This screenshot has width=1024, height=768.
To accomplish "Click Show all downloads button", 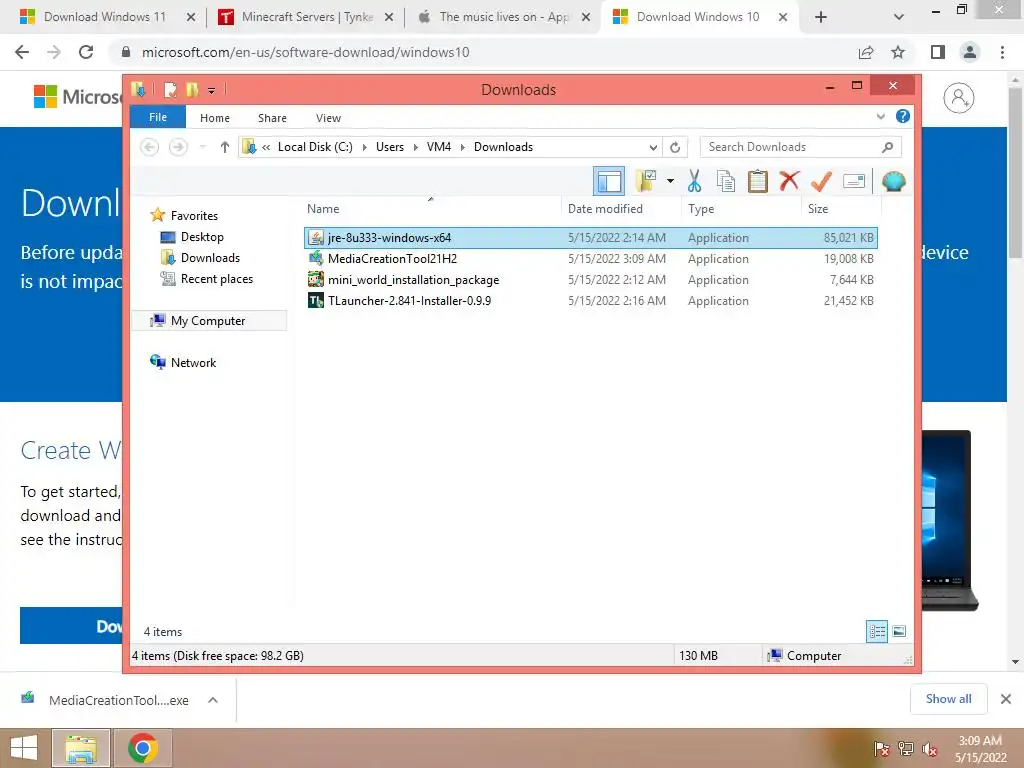I will click(948, 699).
